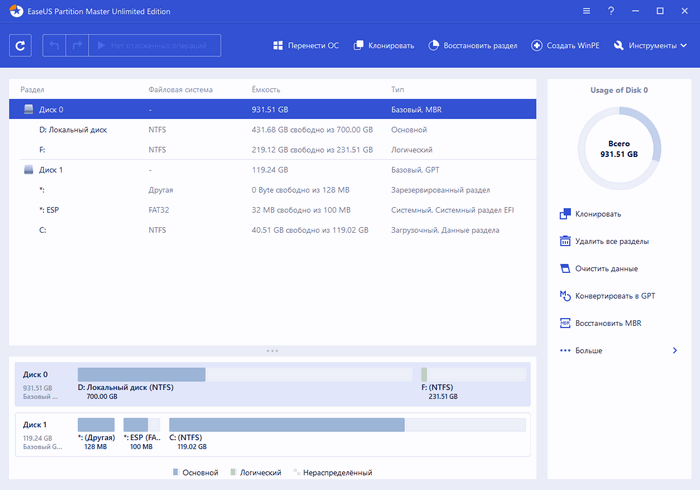This screenshot has height=490, width=700.
Task: Click the refresh icon in toolbar
Action: (x=21, y=46)
